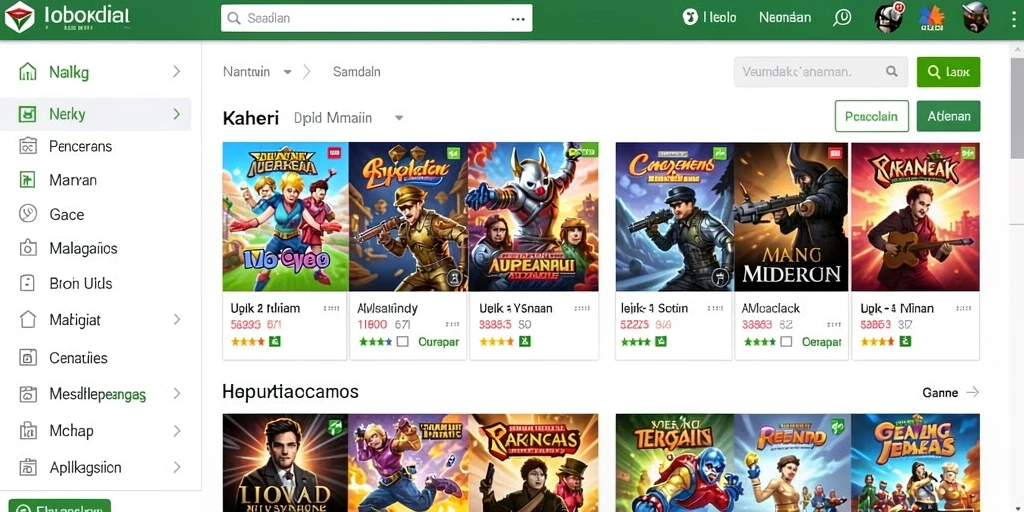
Task: Open the Malagaiios camera icon
Action: [27, 248]
